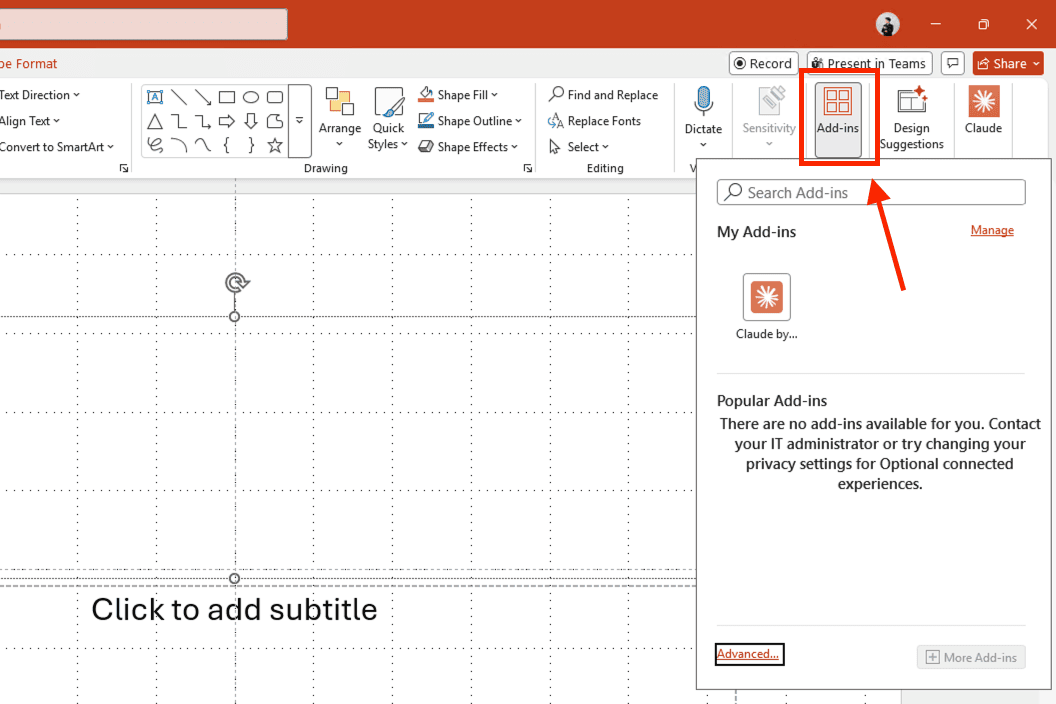Open the Advanced... link
Screen dimensions: 1056x704
(x=748, y=654)
